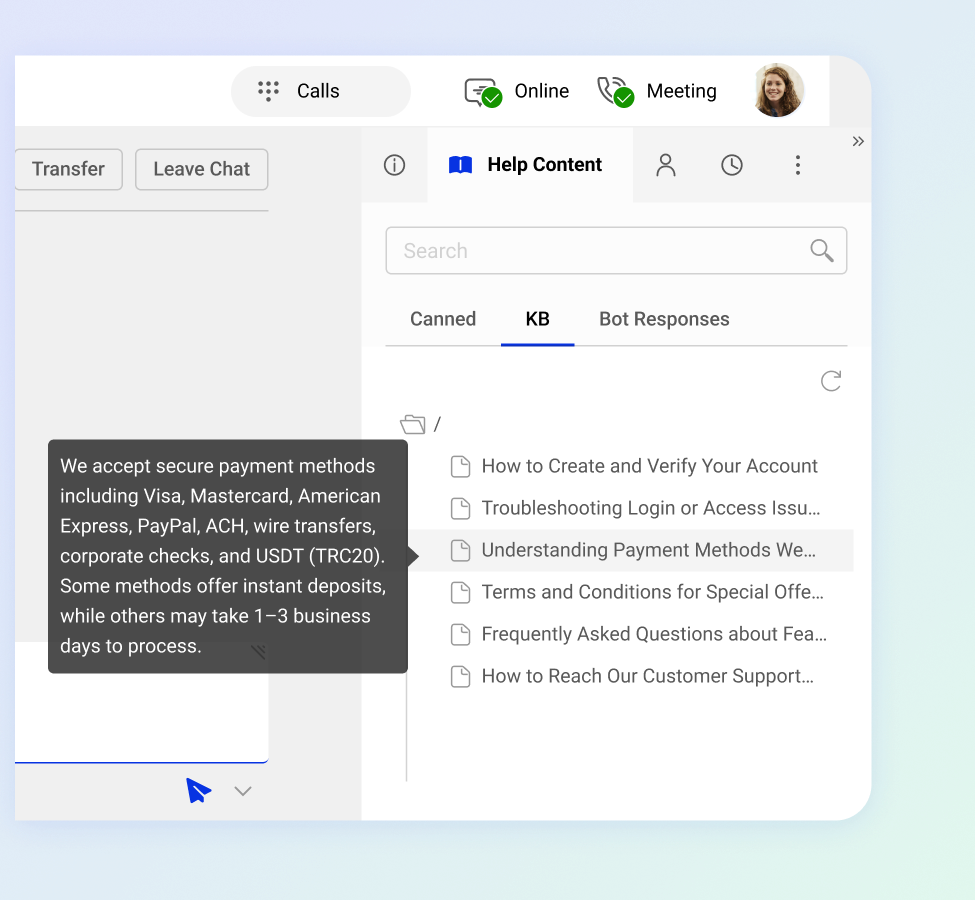The image size is (975, 900).
Task: Open the info tab icon
Action: [394, 165]
